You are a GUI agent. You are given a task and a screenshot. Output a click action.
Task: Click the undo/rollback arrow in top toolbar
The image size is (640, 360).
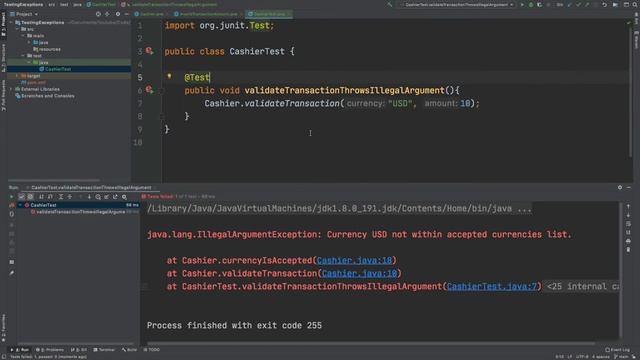[604, 4]
